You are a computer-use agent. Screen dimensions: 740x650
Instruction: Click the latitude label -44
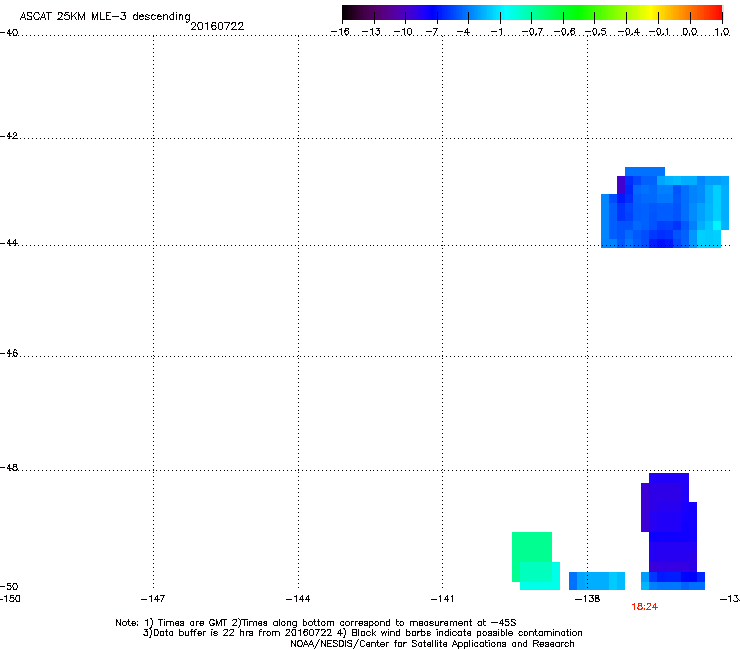[x=9, y=243]
